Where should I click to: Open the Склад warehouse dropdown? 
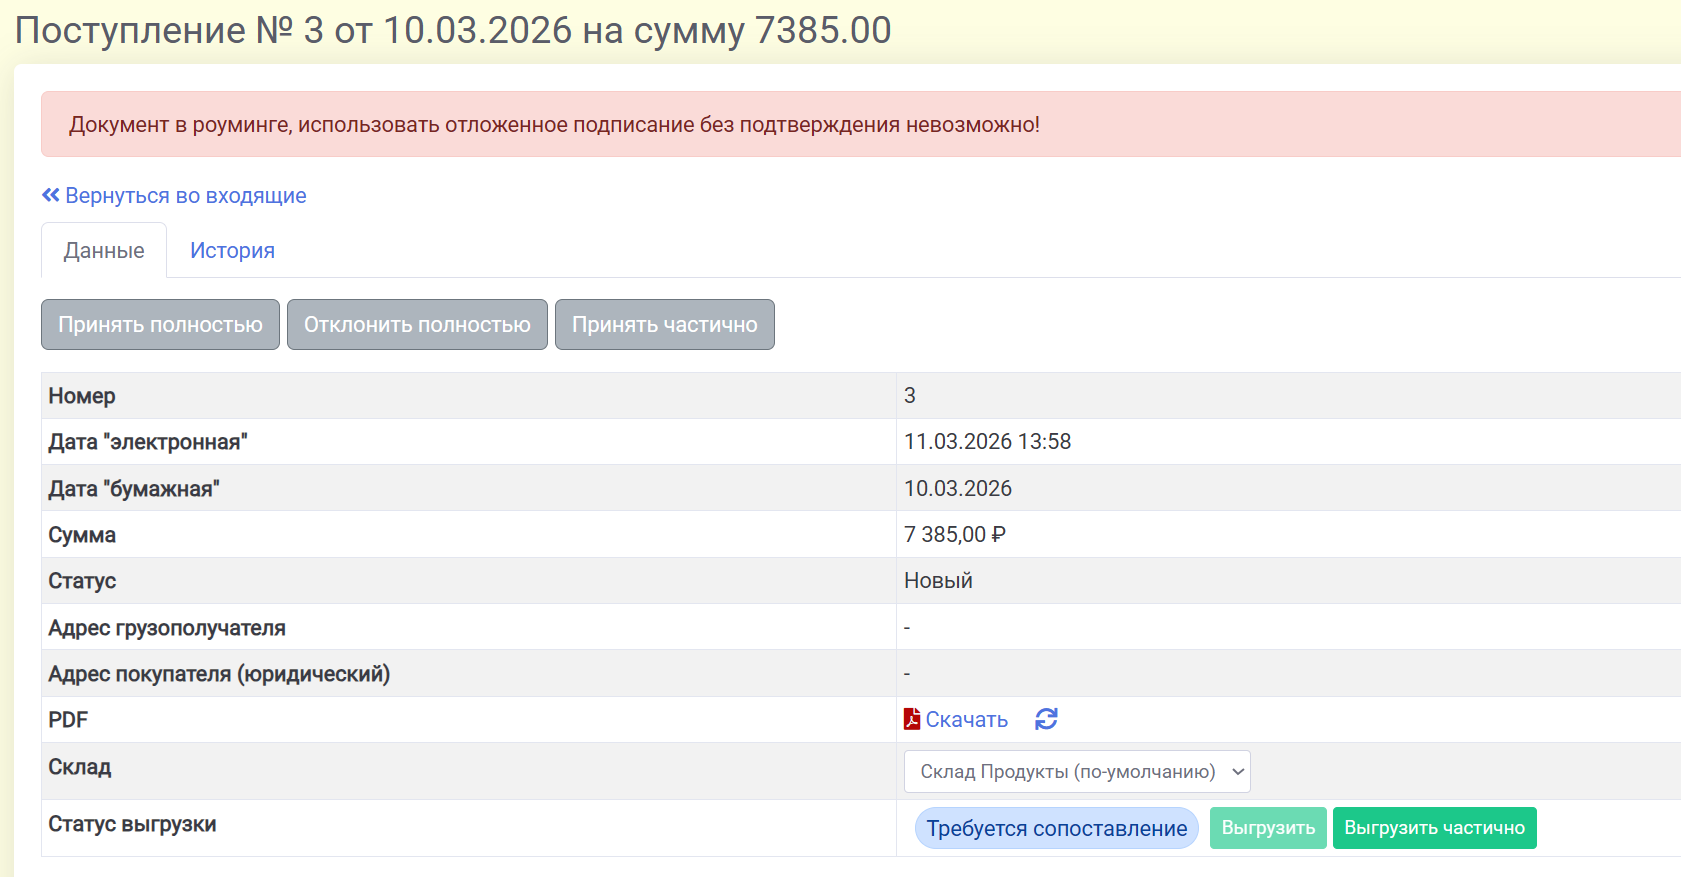[1076, 771]
